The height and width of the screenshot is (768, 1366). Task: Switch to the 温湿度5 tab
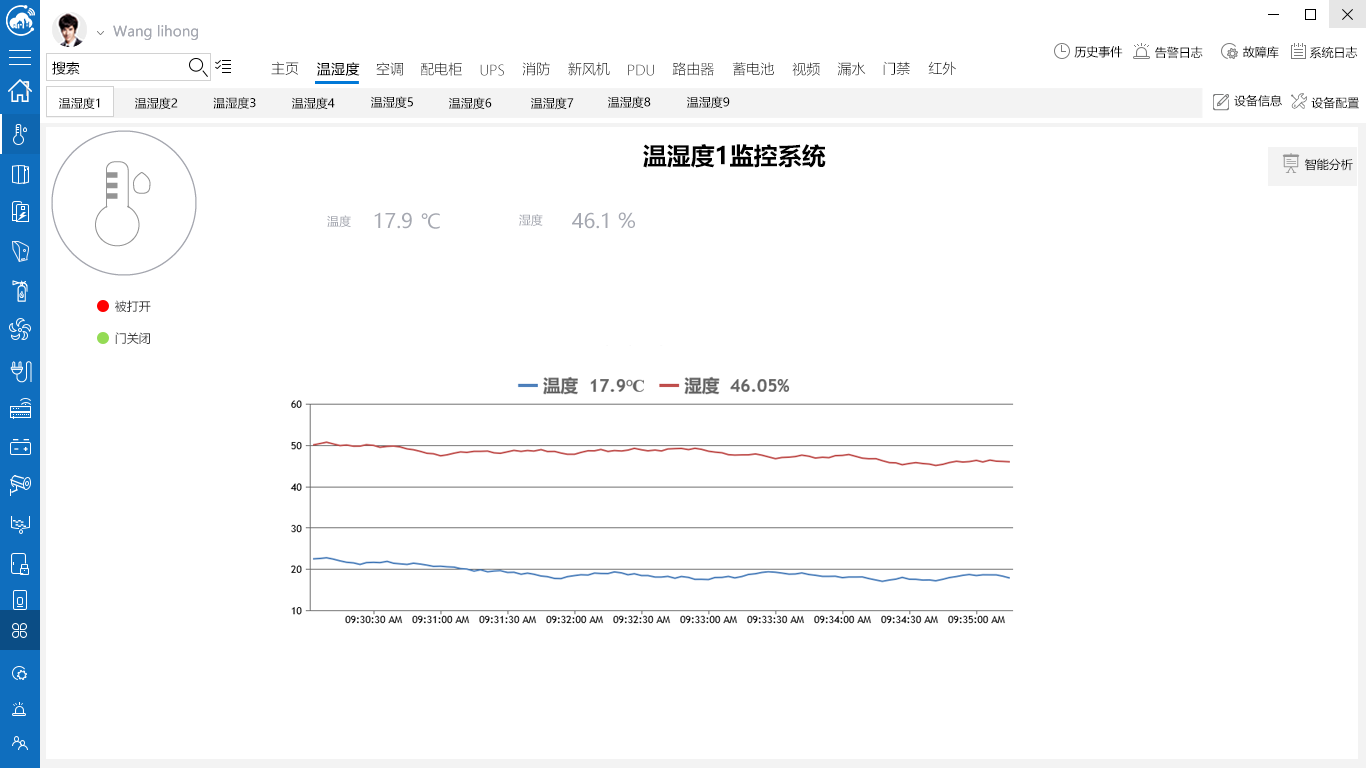392,102
